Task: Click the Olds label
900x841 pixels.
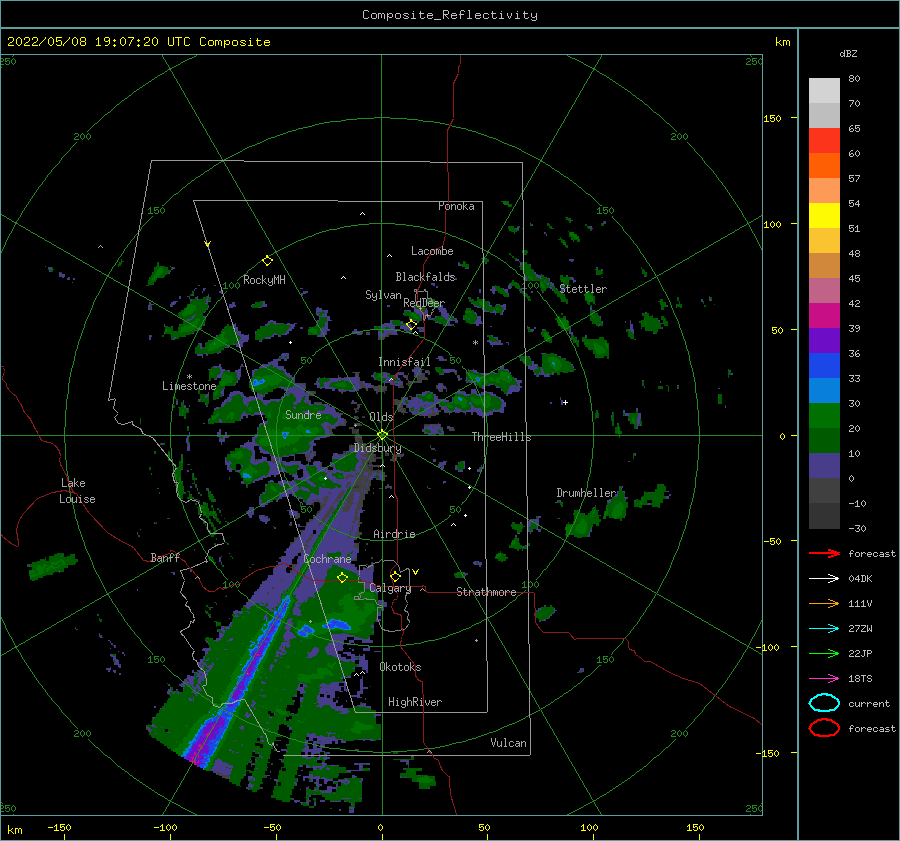Action: pos(381,417)
